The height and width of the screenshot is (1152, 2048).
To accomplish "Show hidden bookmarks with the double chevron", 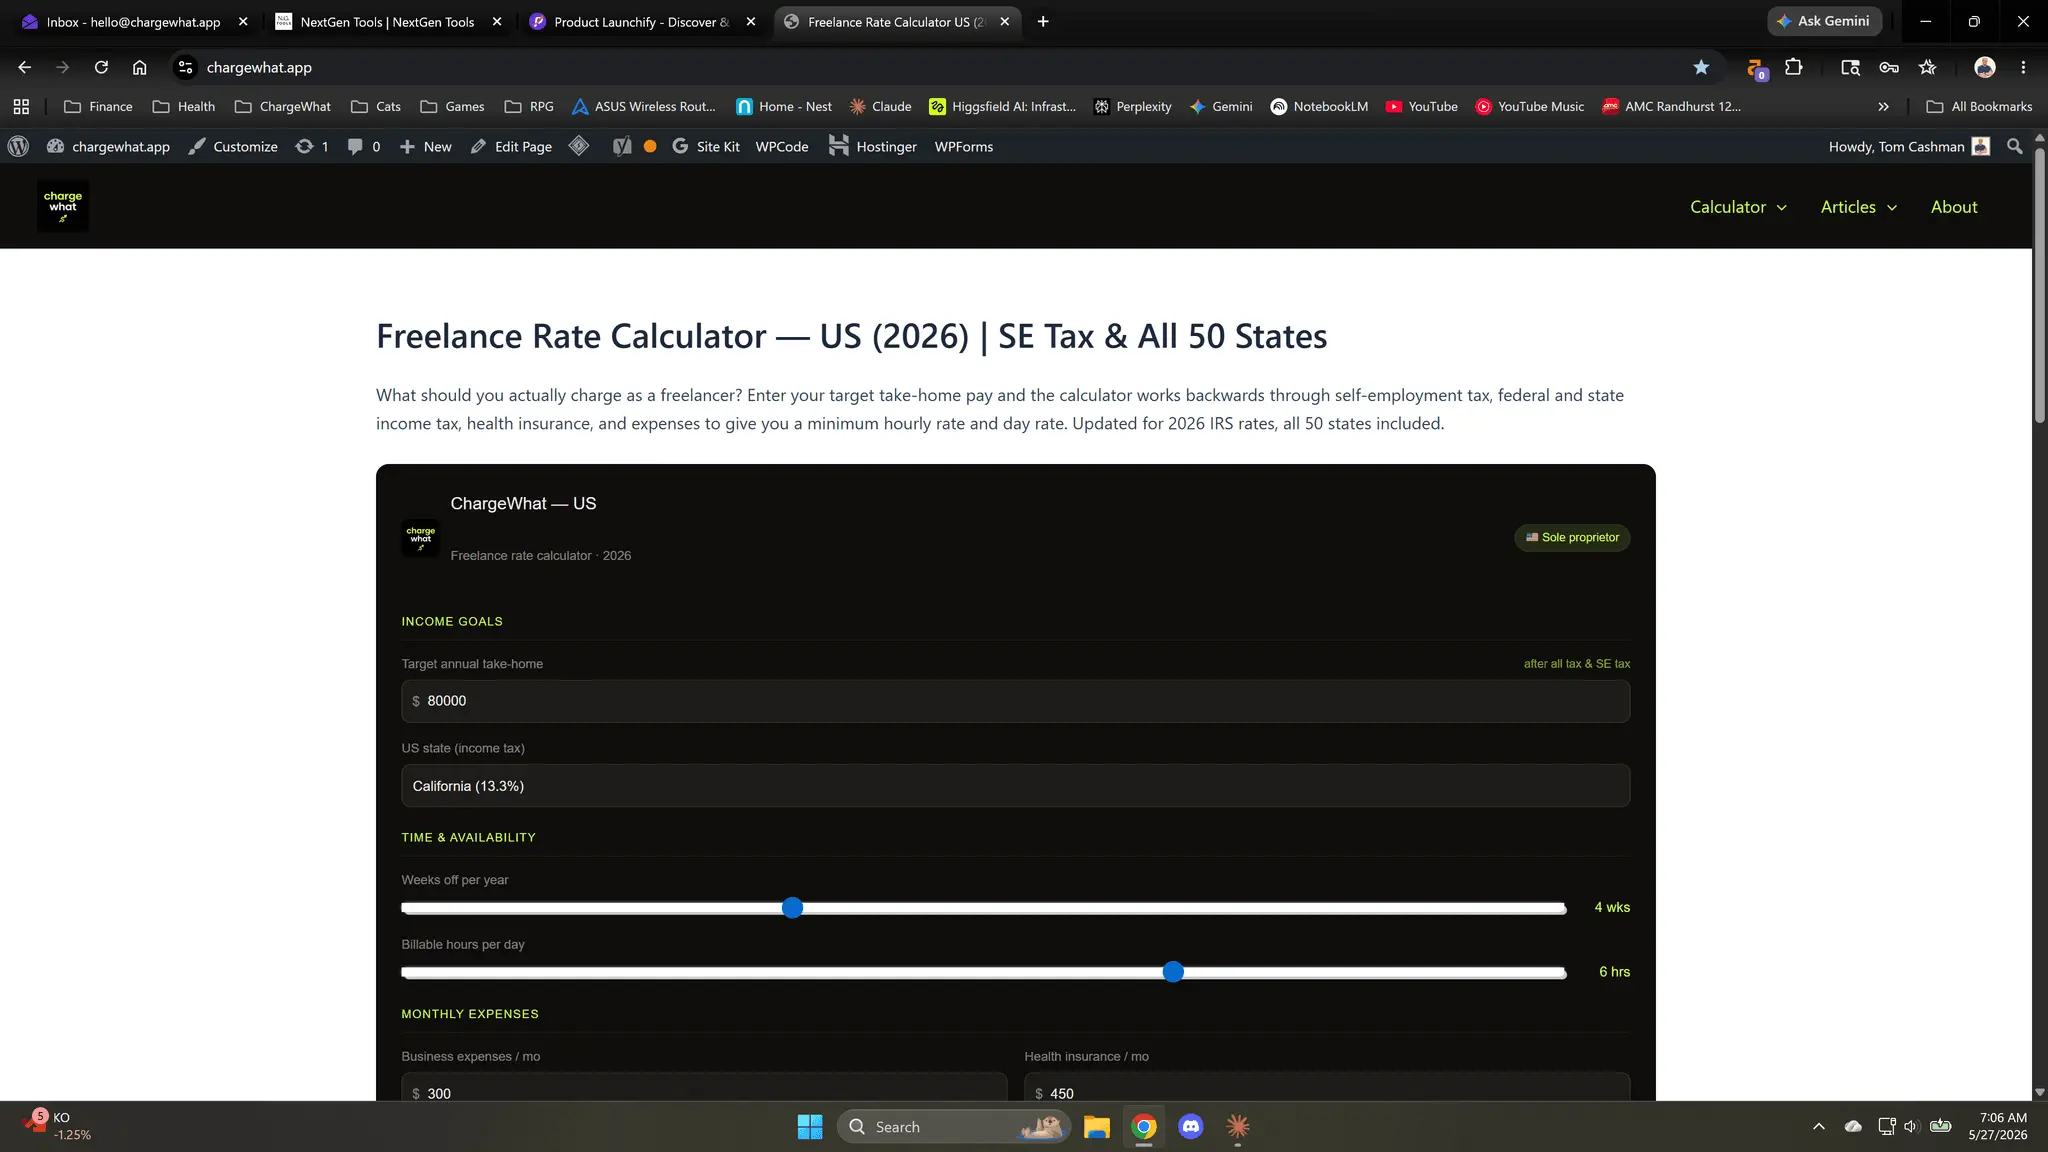I will pyautogui.click(x=1883, y=106).
